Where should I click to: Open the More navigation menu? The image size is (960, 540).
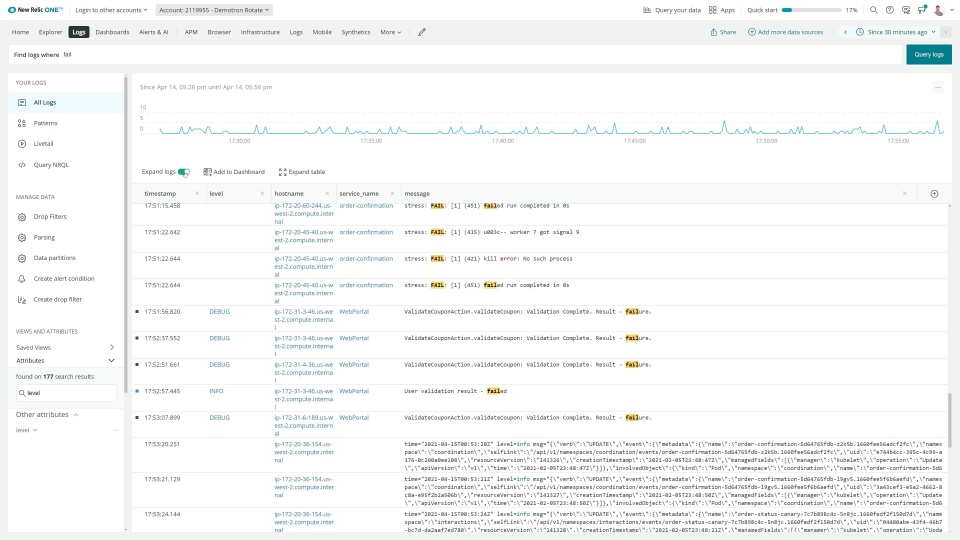391,32
